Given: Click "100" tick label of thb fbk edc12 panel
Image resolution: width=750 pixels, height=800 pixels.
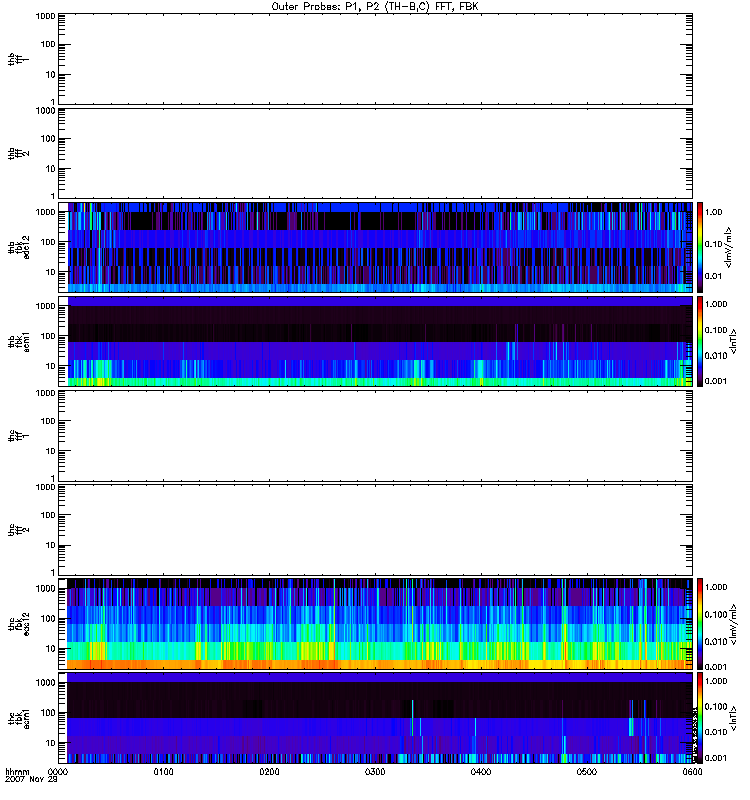Looking at the screenshot, I should point(48,242).
